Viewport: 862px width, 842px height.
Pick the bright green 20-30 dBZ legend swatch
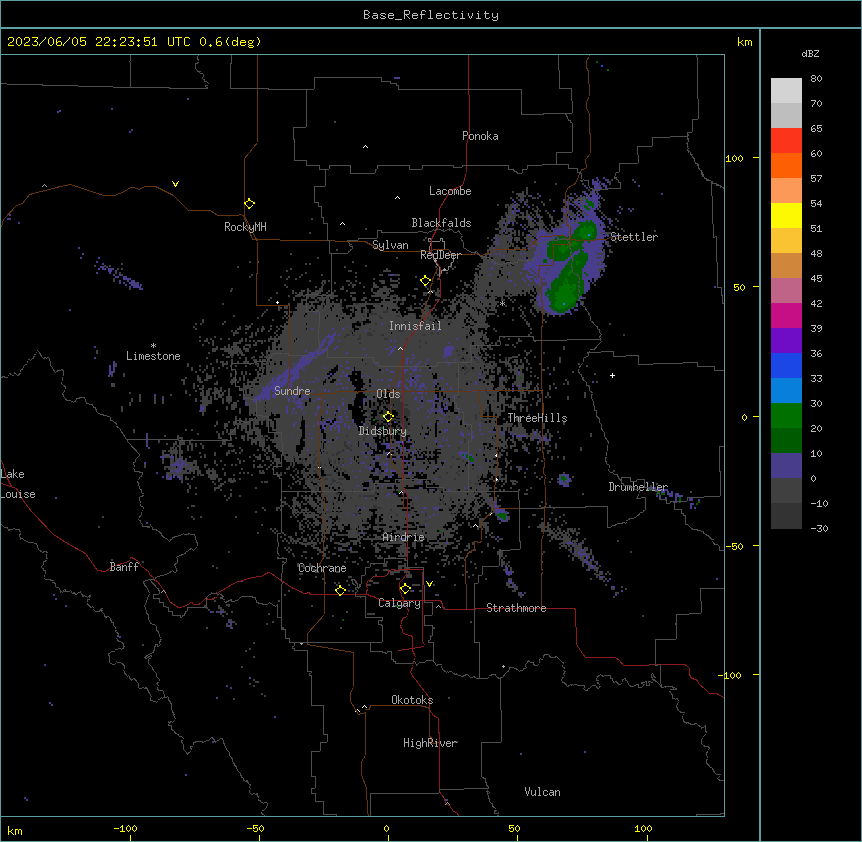[x=786, y=416]
